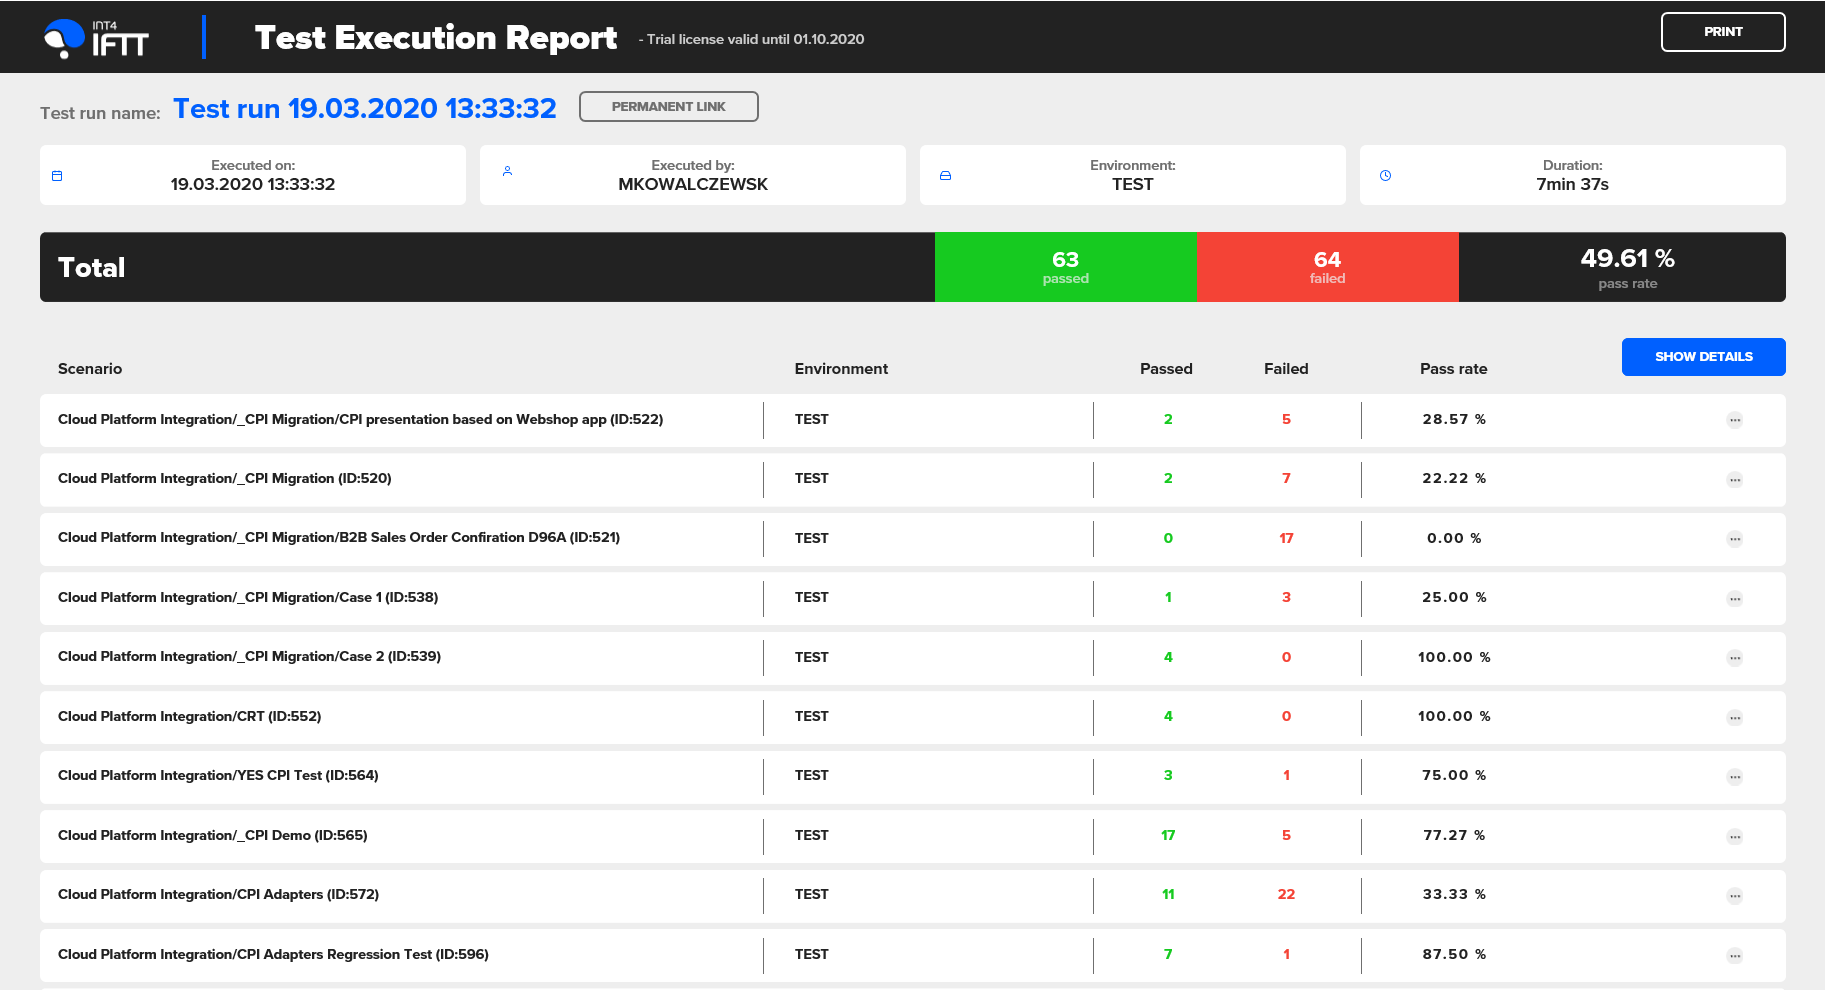Click the red 64 failed tile
Viewport: 1825px width, 990px height.
tap(1327, 267)
